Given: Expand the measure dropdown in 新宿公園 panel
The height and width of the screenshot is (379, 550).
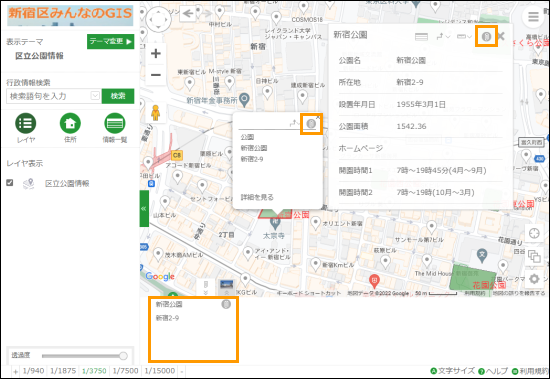Looking at the screenshot, I should tap(464, 36).
